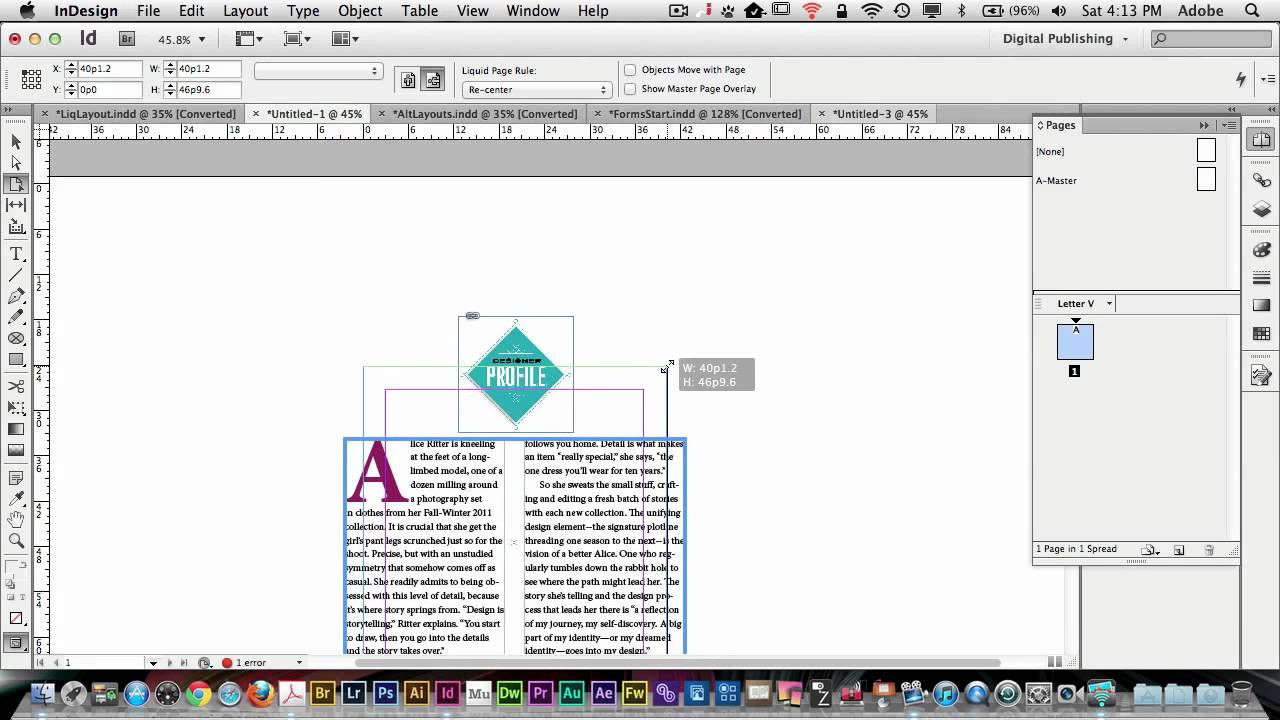The height and width of the screenshot is (720, 1280).
Task: Open the Arrange Documents dropdown
Action: 345,39
